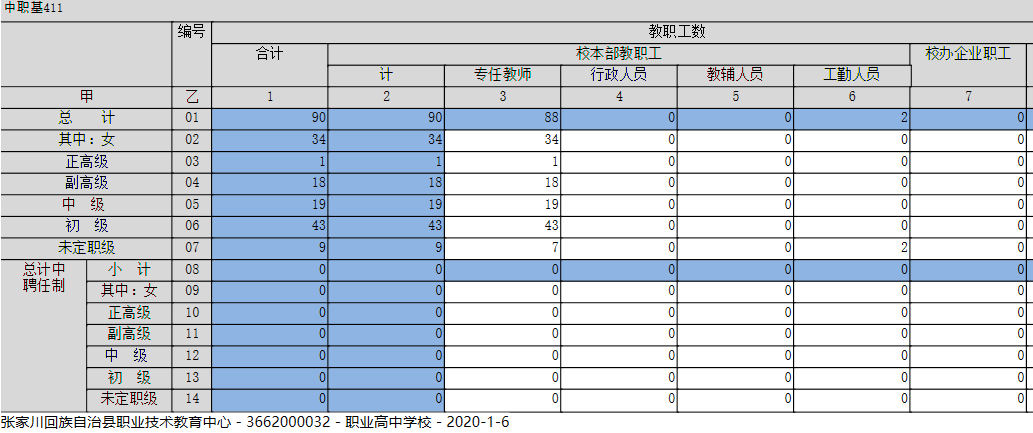Click the 校办企业职工 column header
The width and height of the screenshot is (1033, 433).
coord(967,54)
